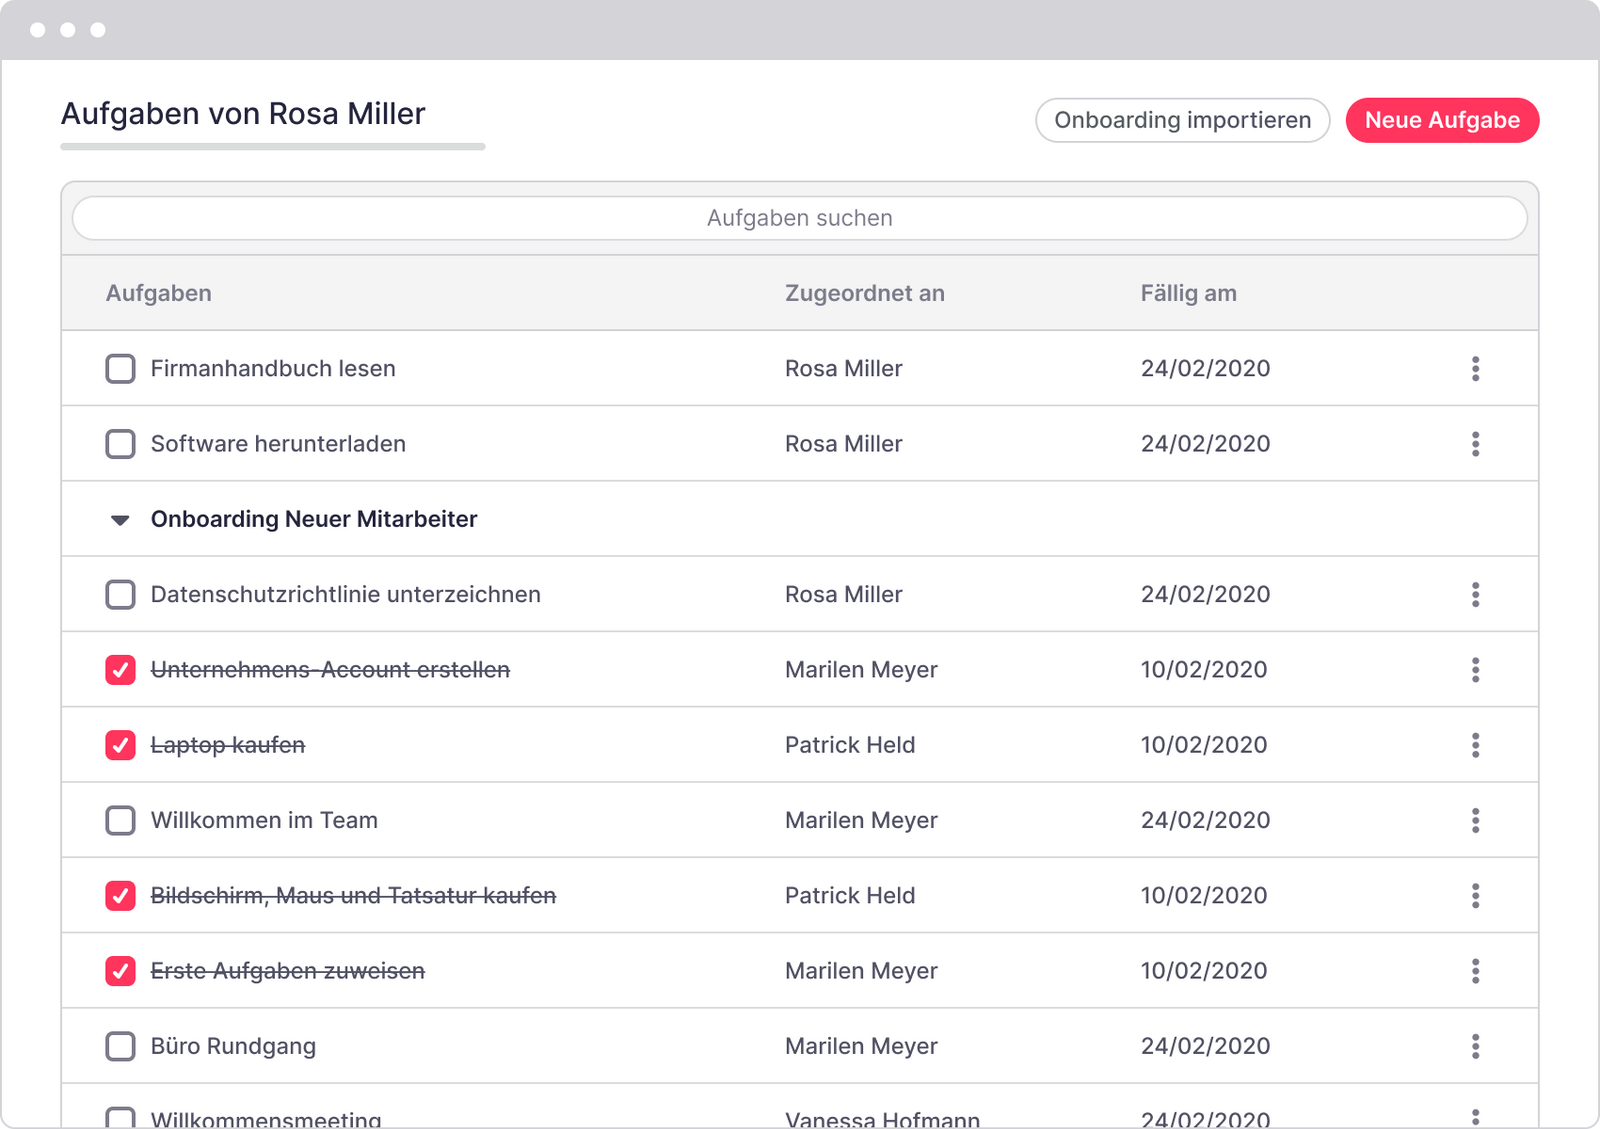The height and width of the screenshot is (1129, 1600).
Task: Check the Firmanhandbuch lesen checkbox
Action: coord(121,369)
